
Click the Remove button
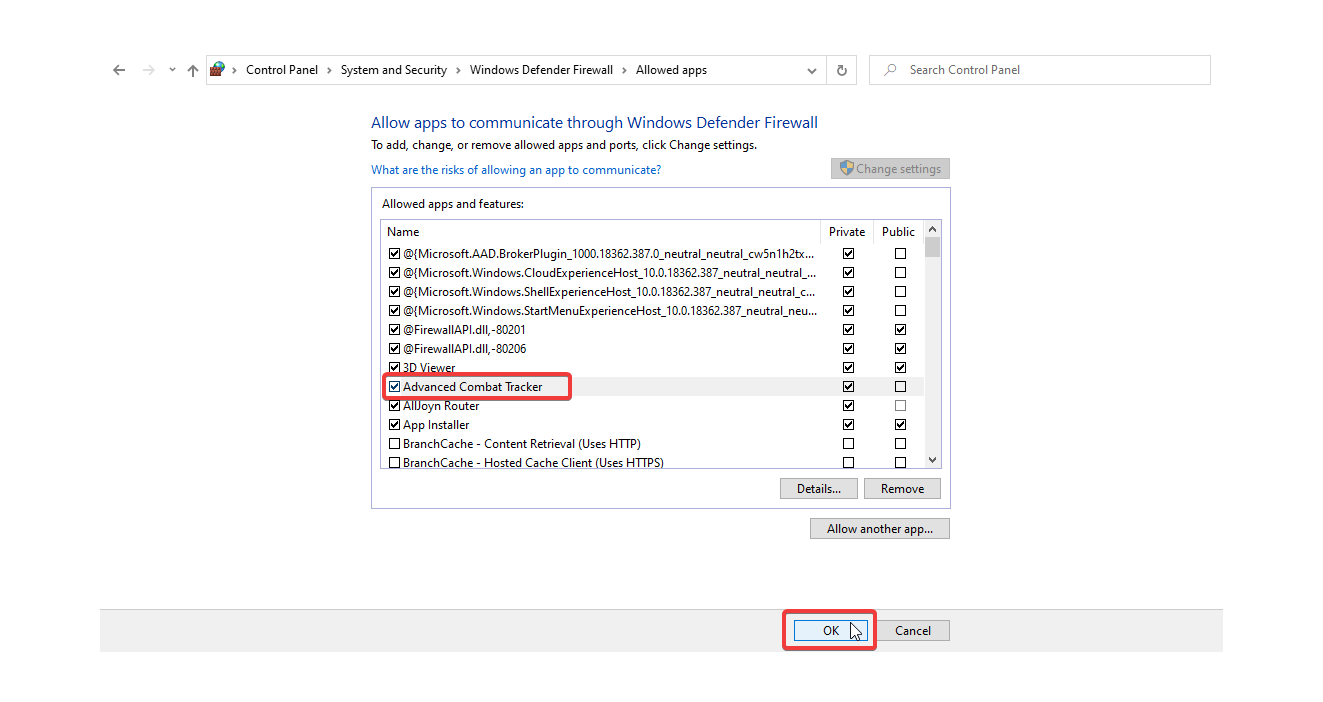pyautogui.click(x=902, y=489)
